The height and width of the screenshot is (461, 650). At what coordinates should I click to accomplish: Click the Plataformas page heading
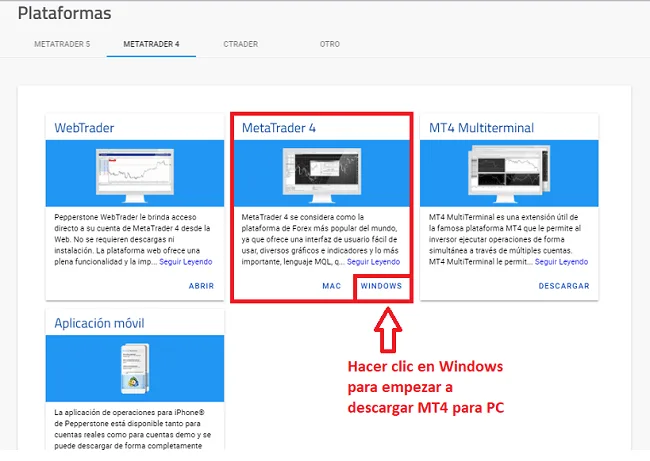click(x=64, y=13)
